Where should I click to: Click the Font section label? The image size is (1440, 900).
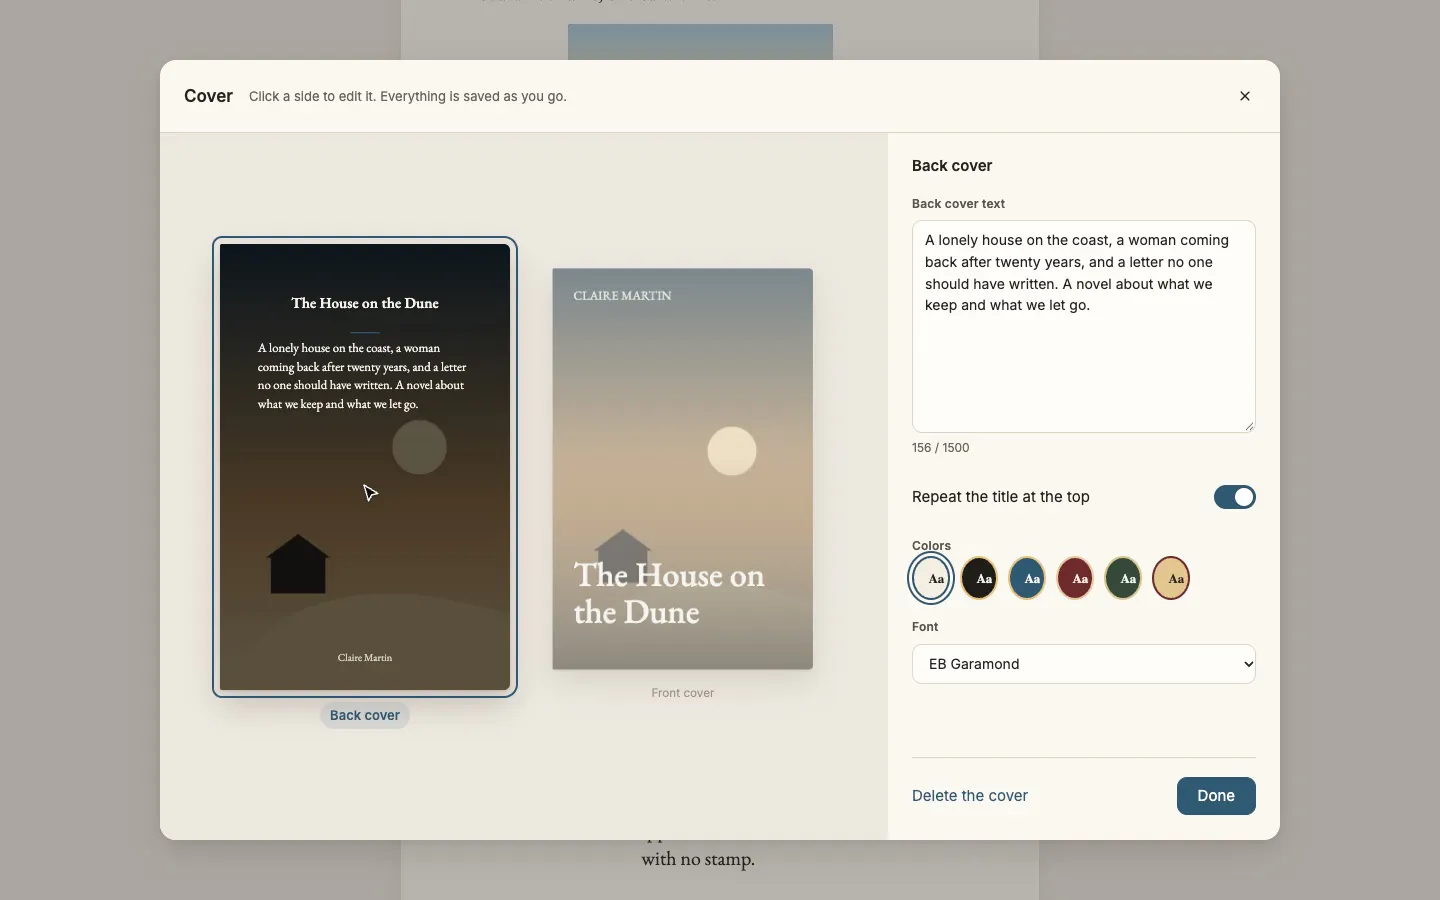[925, 627]
